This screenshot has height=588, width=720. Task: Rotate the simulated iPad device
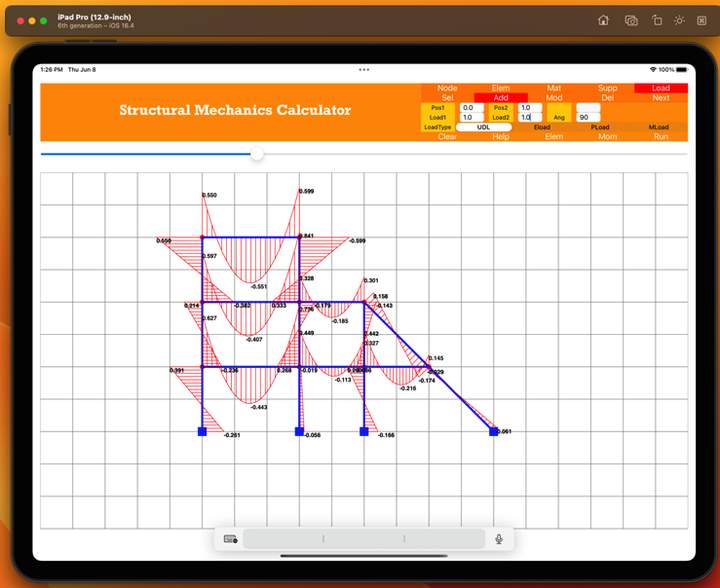point(657,21)
